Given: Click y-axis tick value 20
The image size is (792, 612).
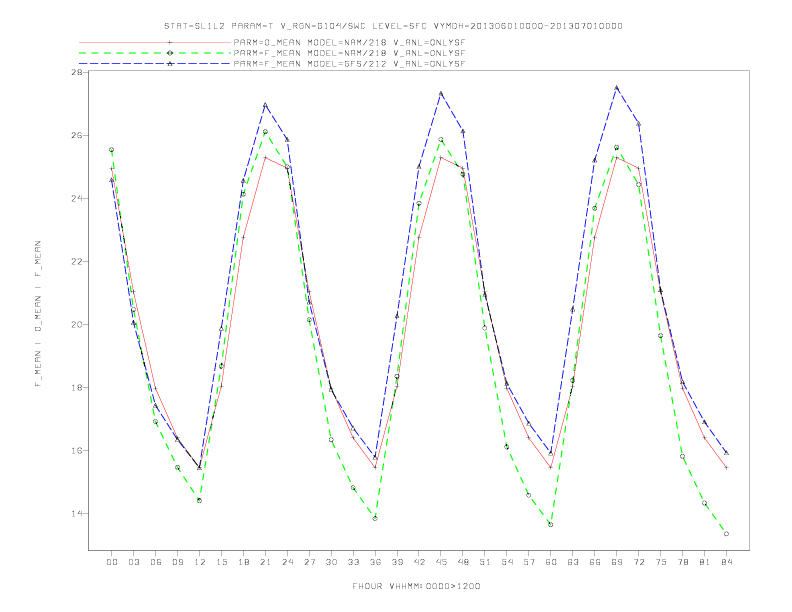Looking at the screenshot, I should tap(77, 325).
